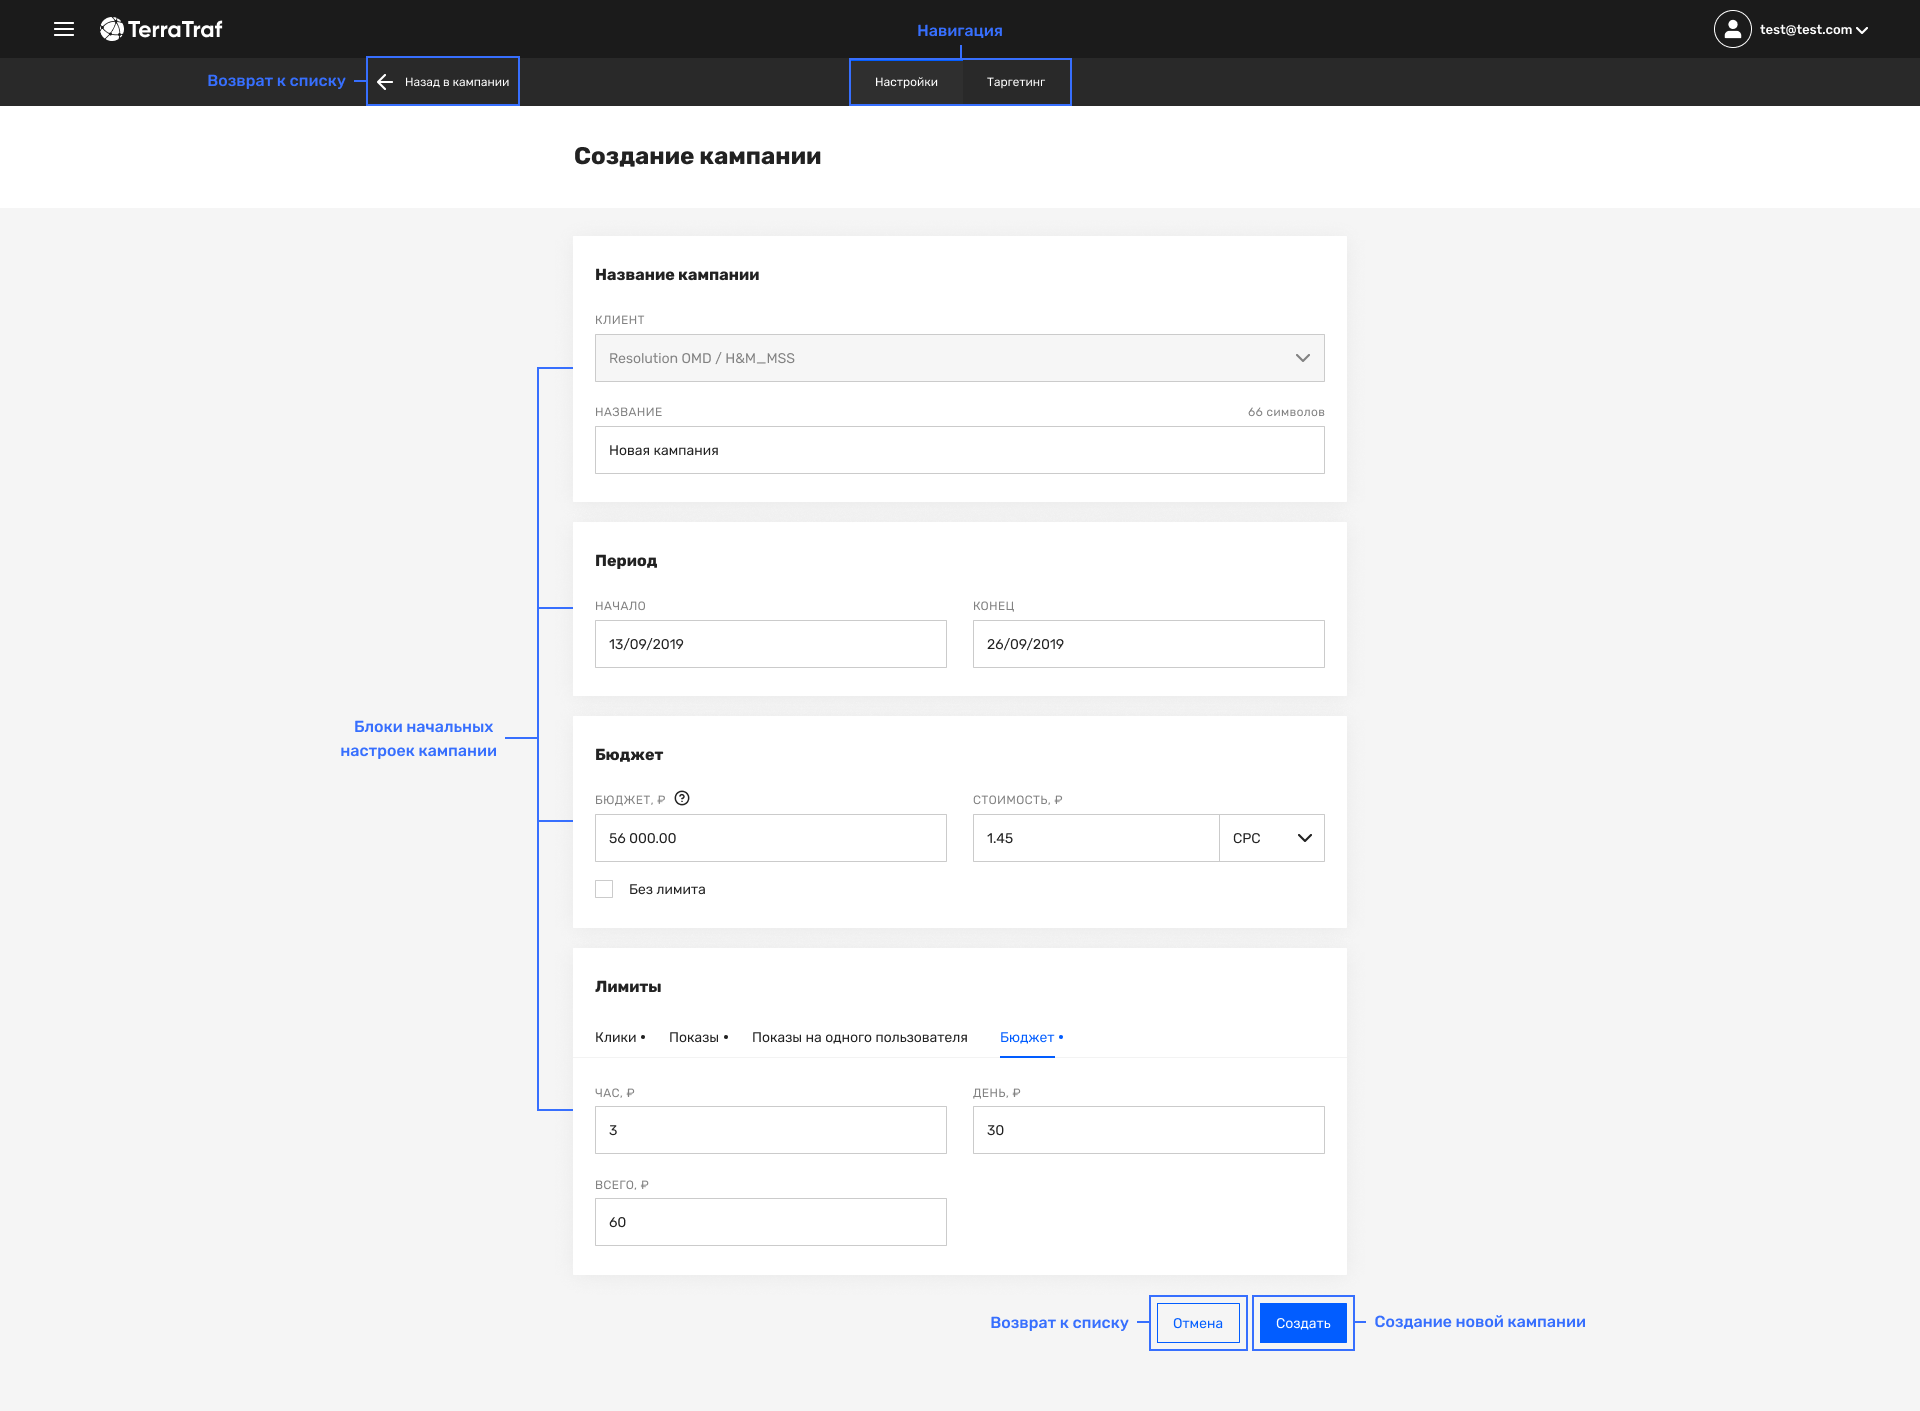Click the '66 символов' counter text
This screenshot has width=1920, height=1411.
click(x=1286, y=412)
